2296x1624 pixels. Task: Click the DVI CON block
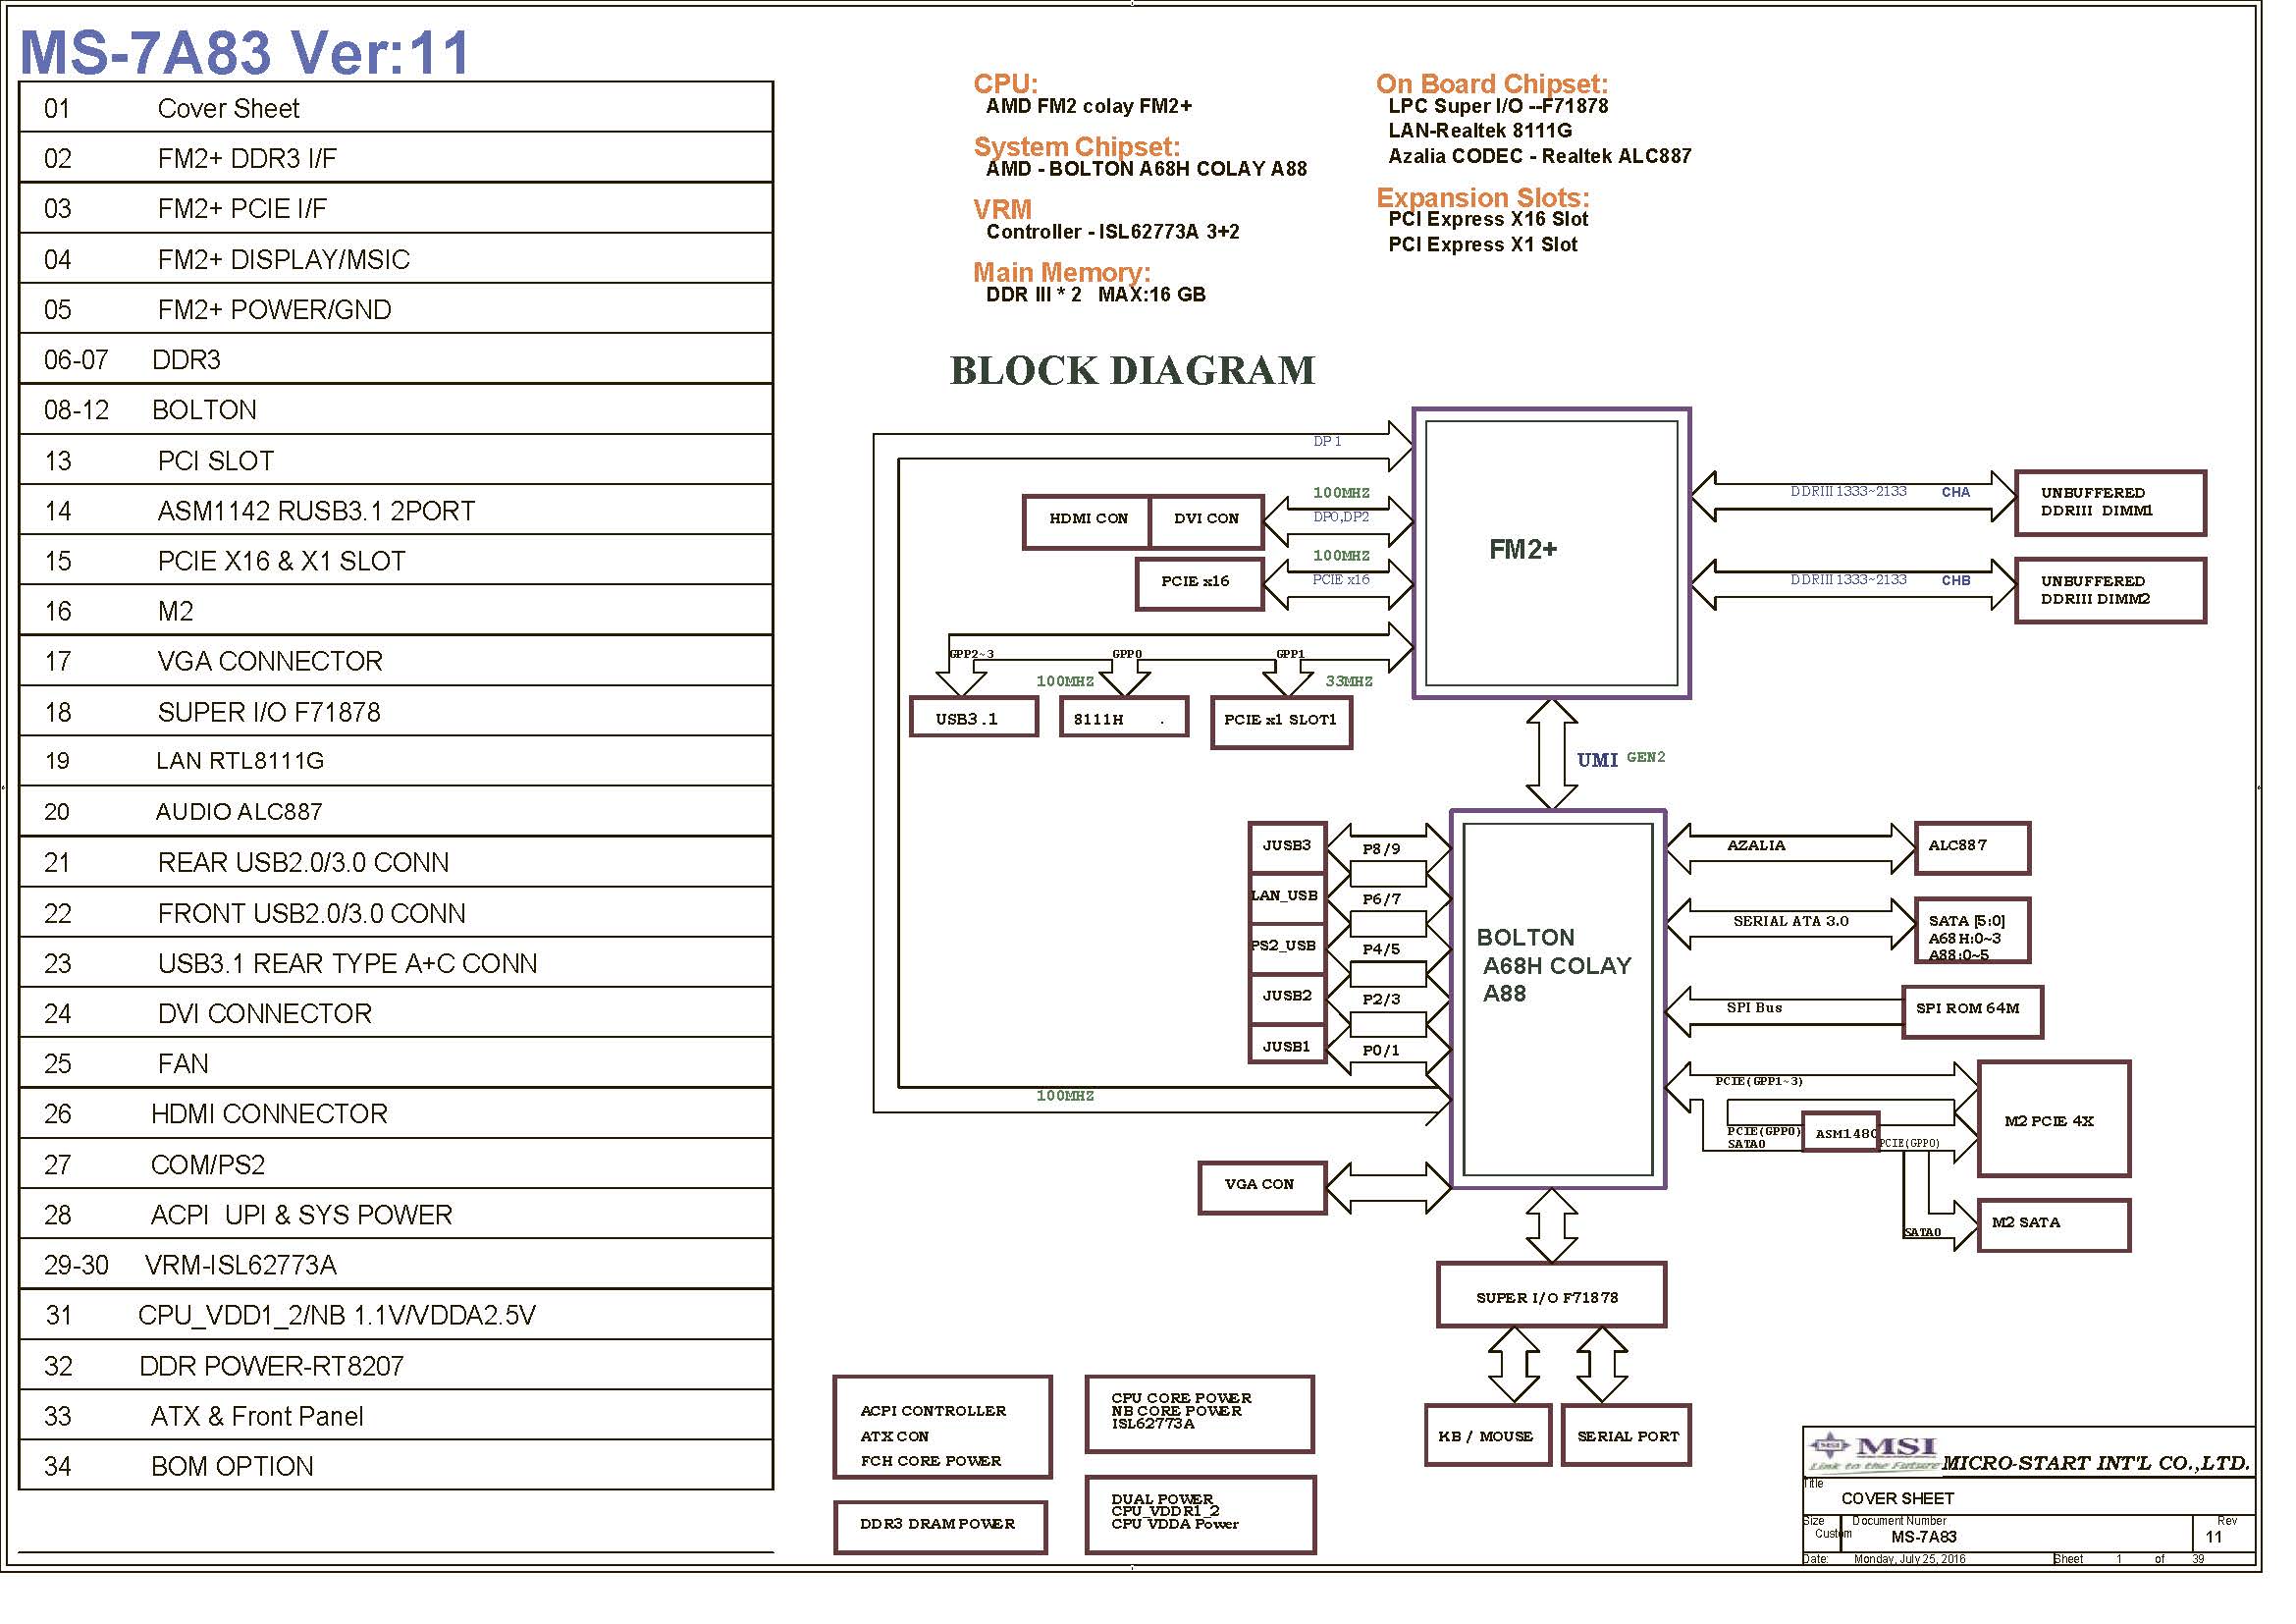tap(1205, 520)
